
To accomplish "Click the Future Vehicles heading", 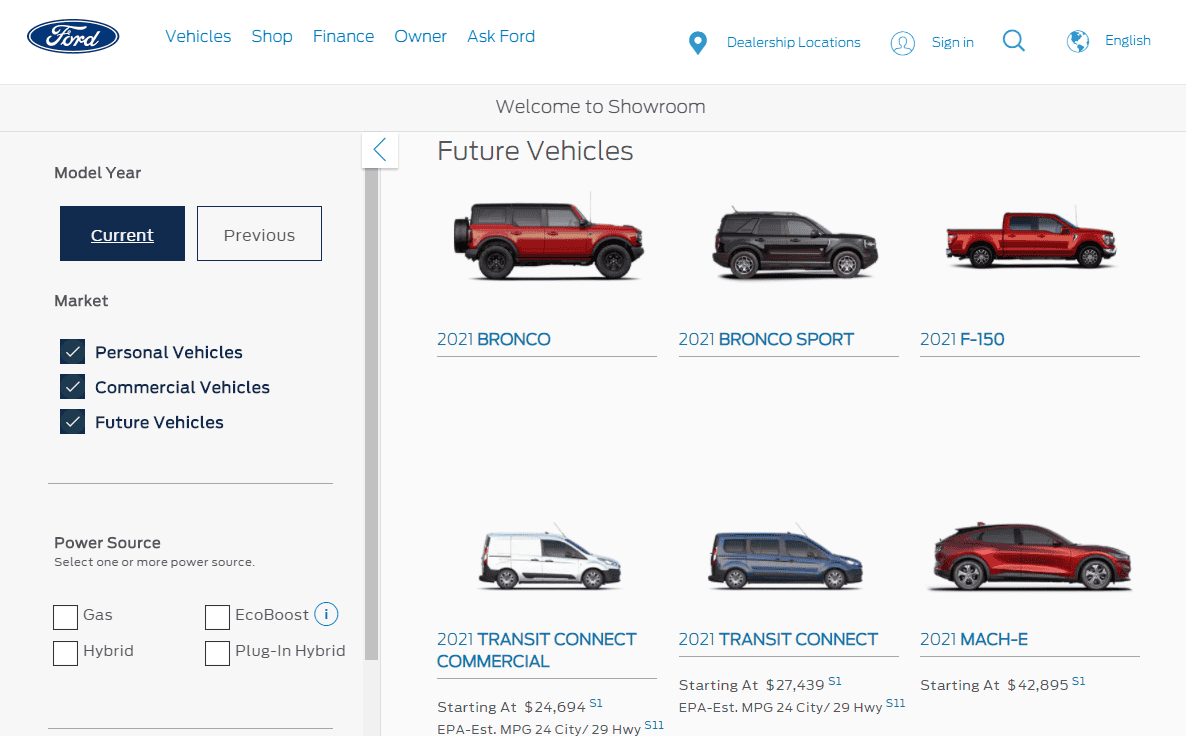I will pos(536,151).
